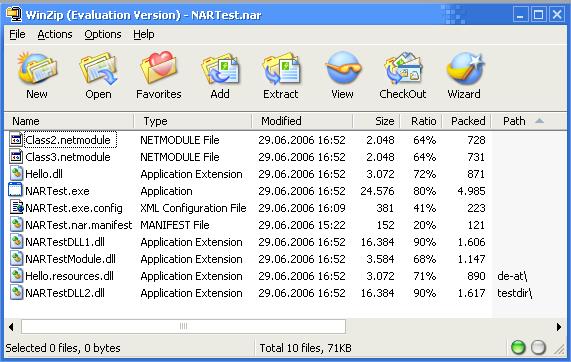571x362 pixels.
Task: Click the green status light indicator
Action: [518, 347]
